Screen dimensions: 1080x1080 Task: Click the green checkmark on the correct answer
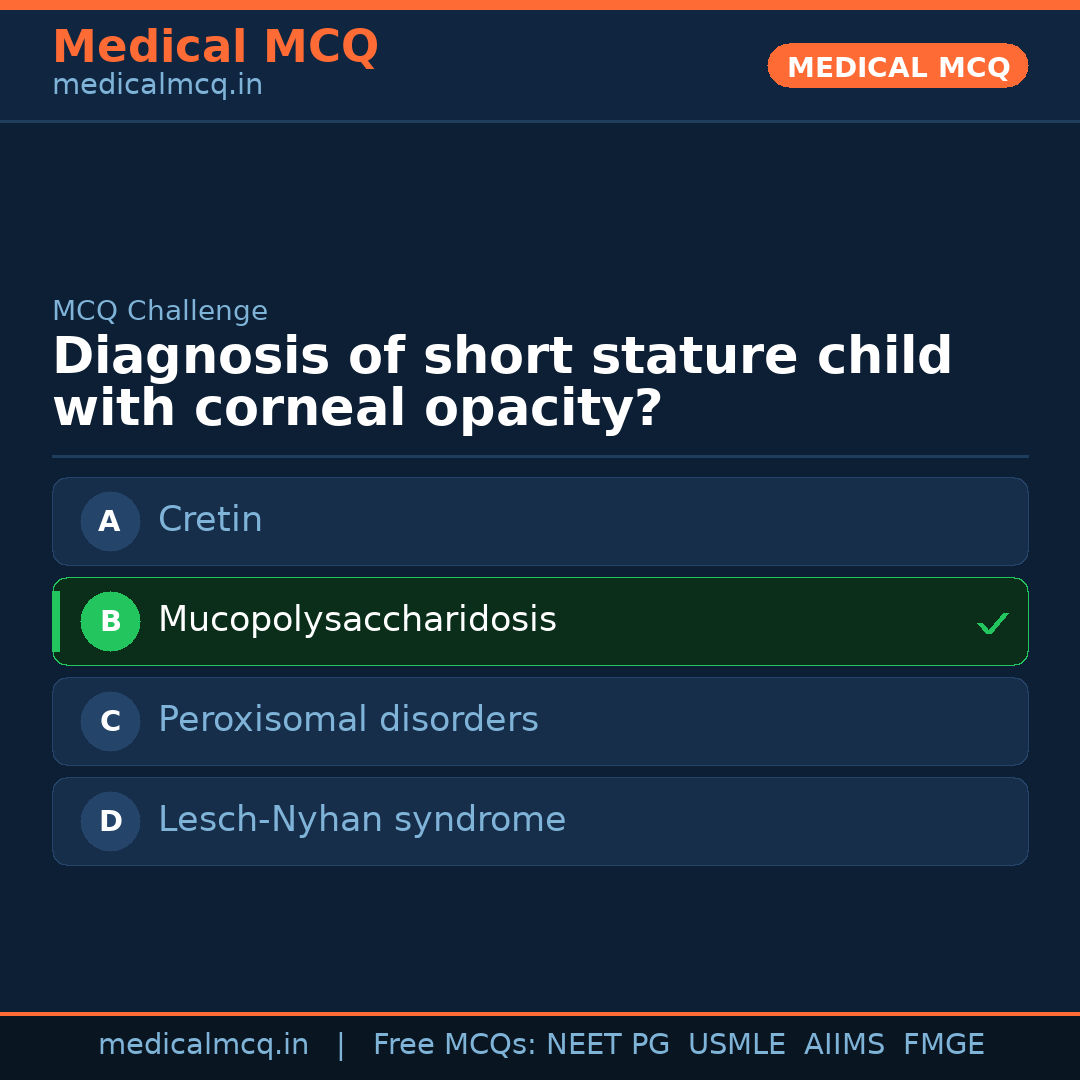click(993, 623)
